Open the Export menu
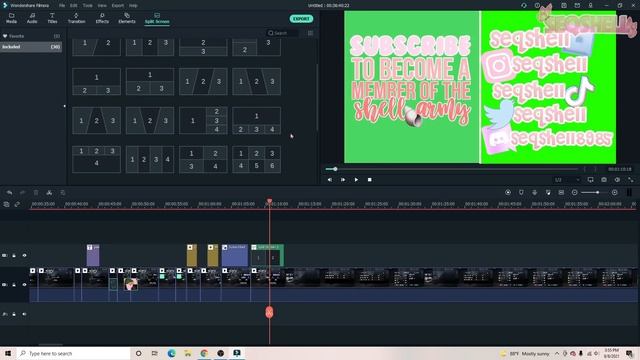Image resolution: width=640 pixels, height=360 pixels. click(x=118, y=5)
